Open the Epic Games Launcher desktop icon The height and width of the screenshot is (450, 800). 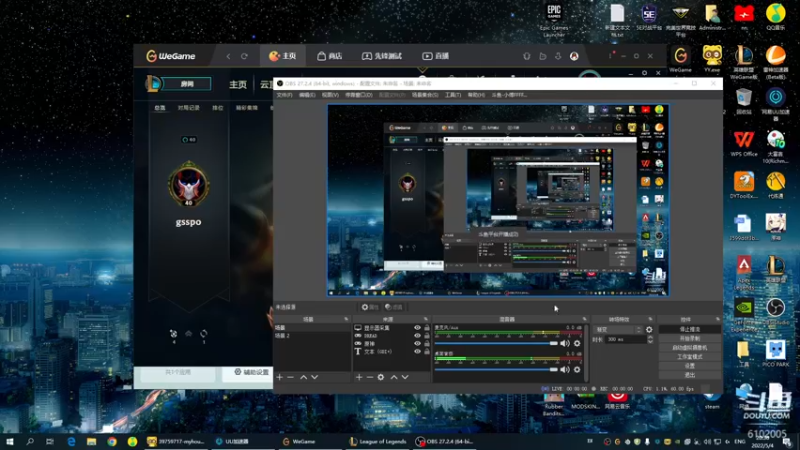(554, 20)
